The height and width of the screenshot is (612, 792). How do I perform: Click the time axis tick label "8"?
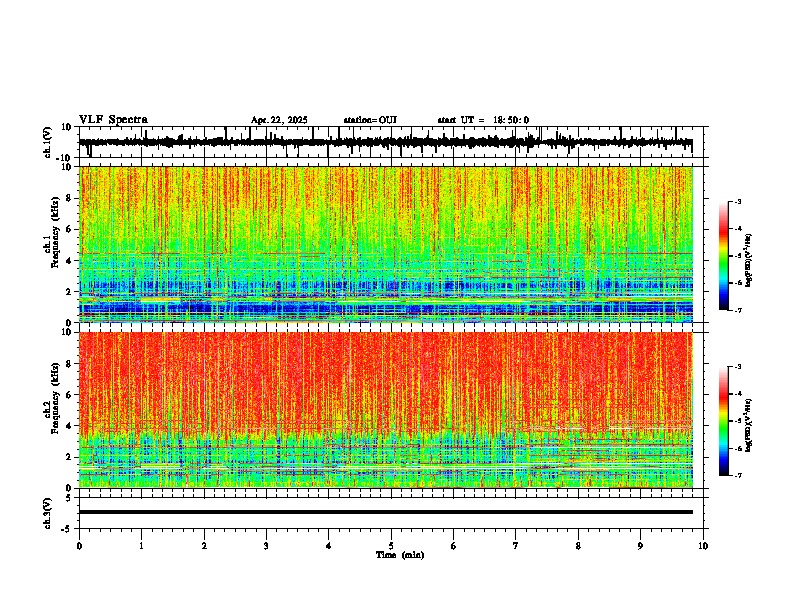tap(578, 546)
